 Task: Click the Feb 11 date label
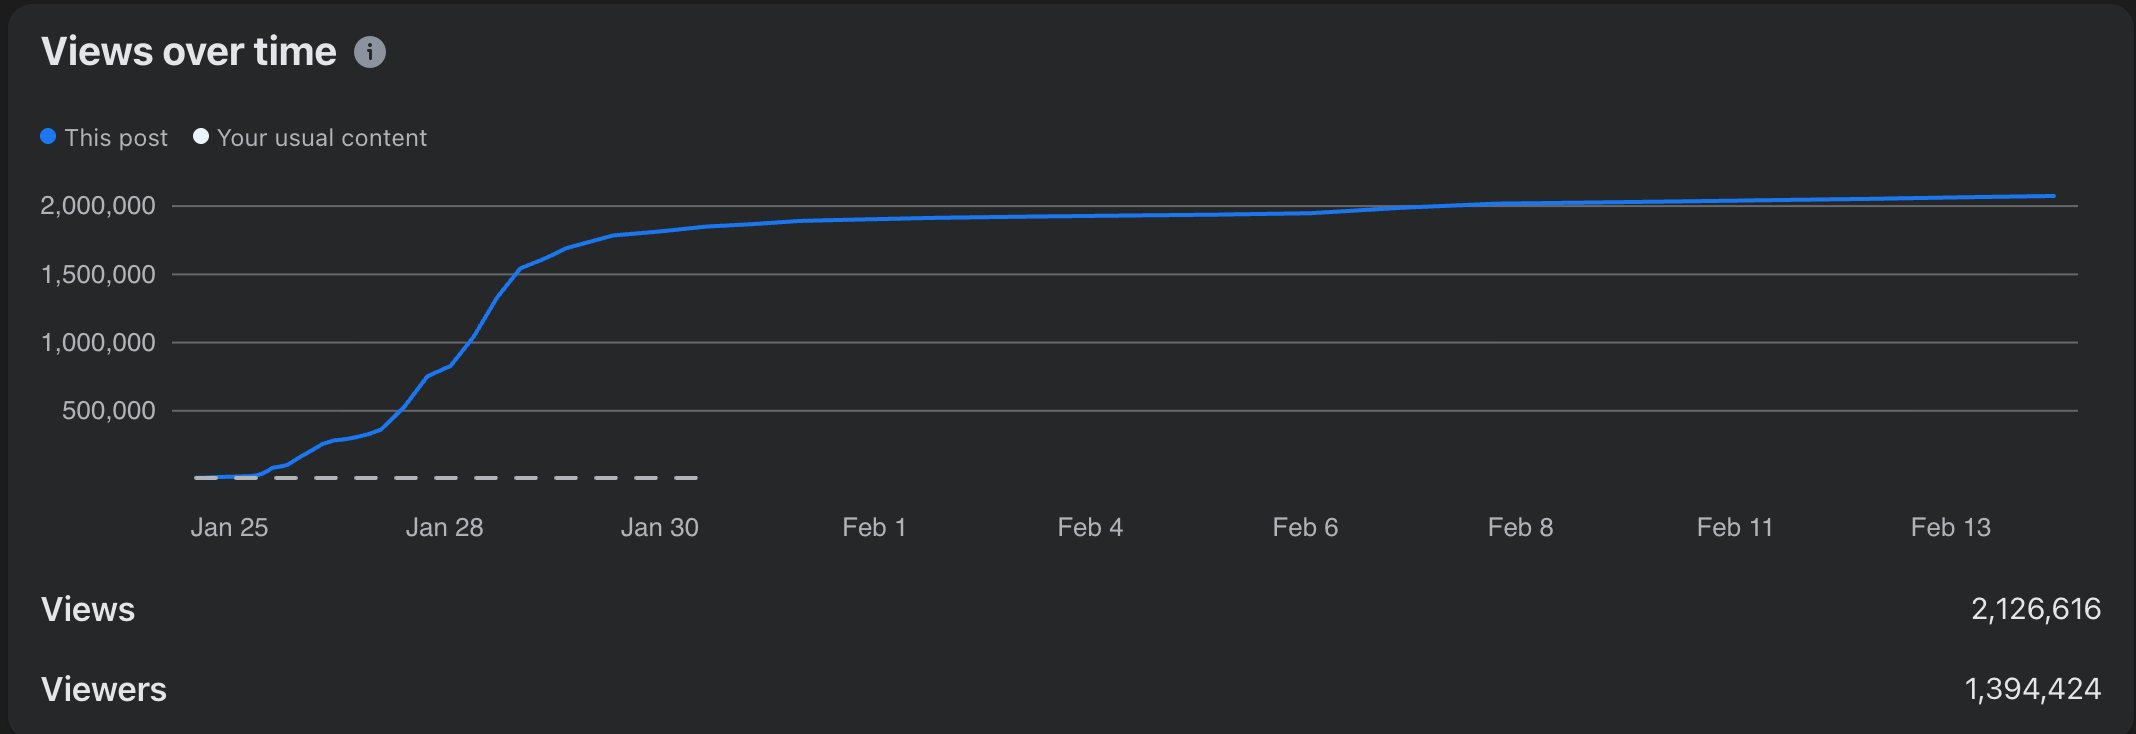click(1735, 527)
